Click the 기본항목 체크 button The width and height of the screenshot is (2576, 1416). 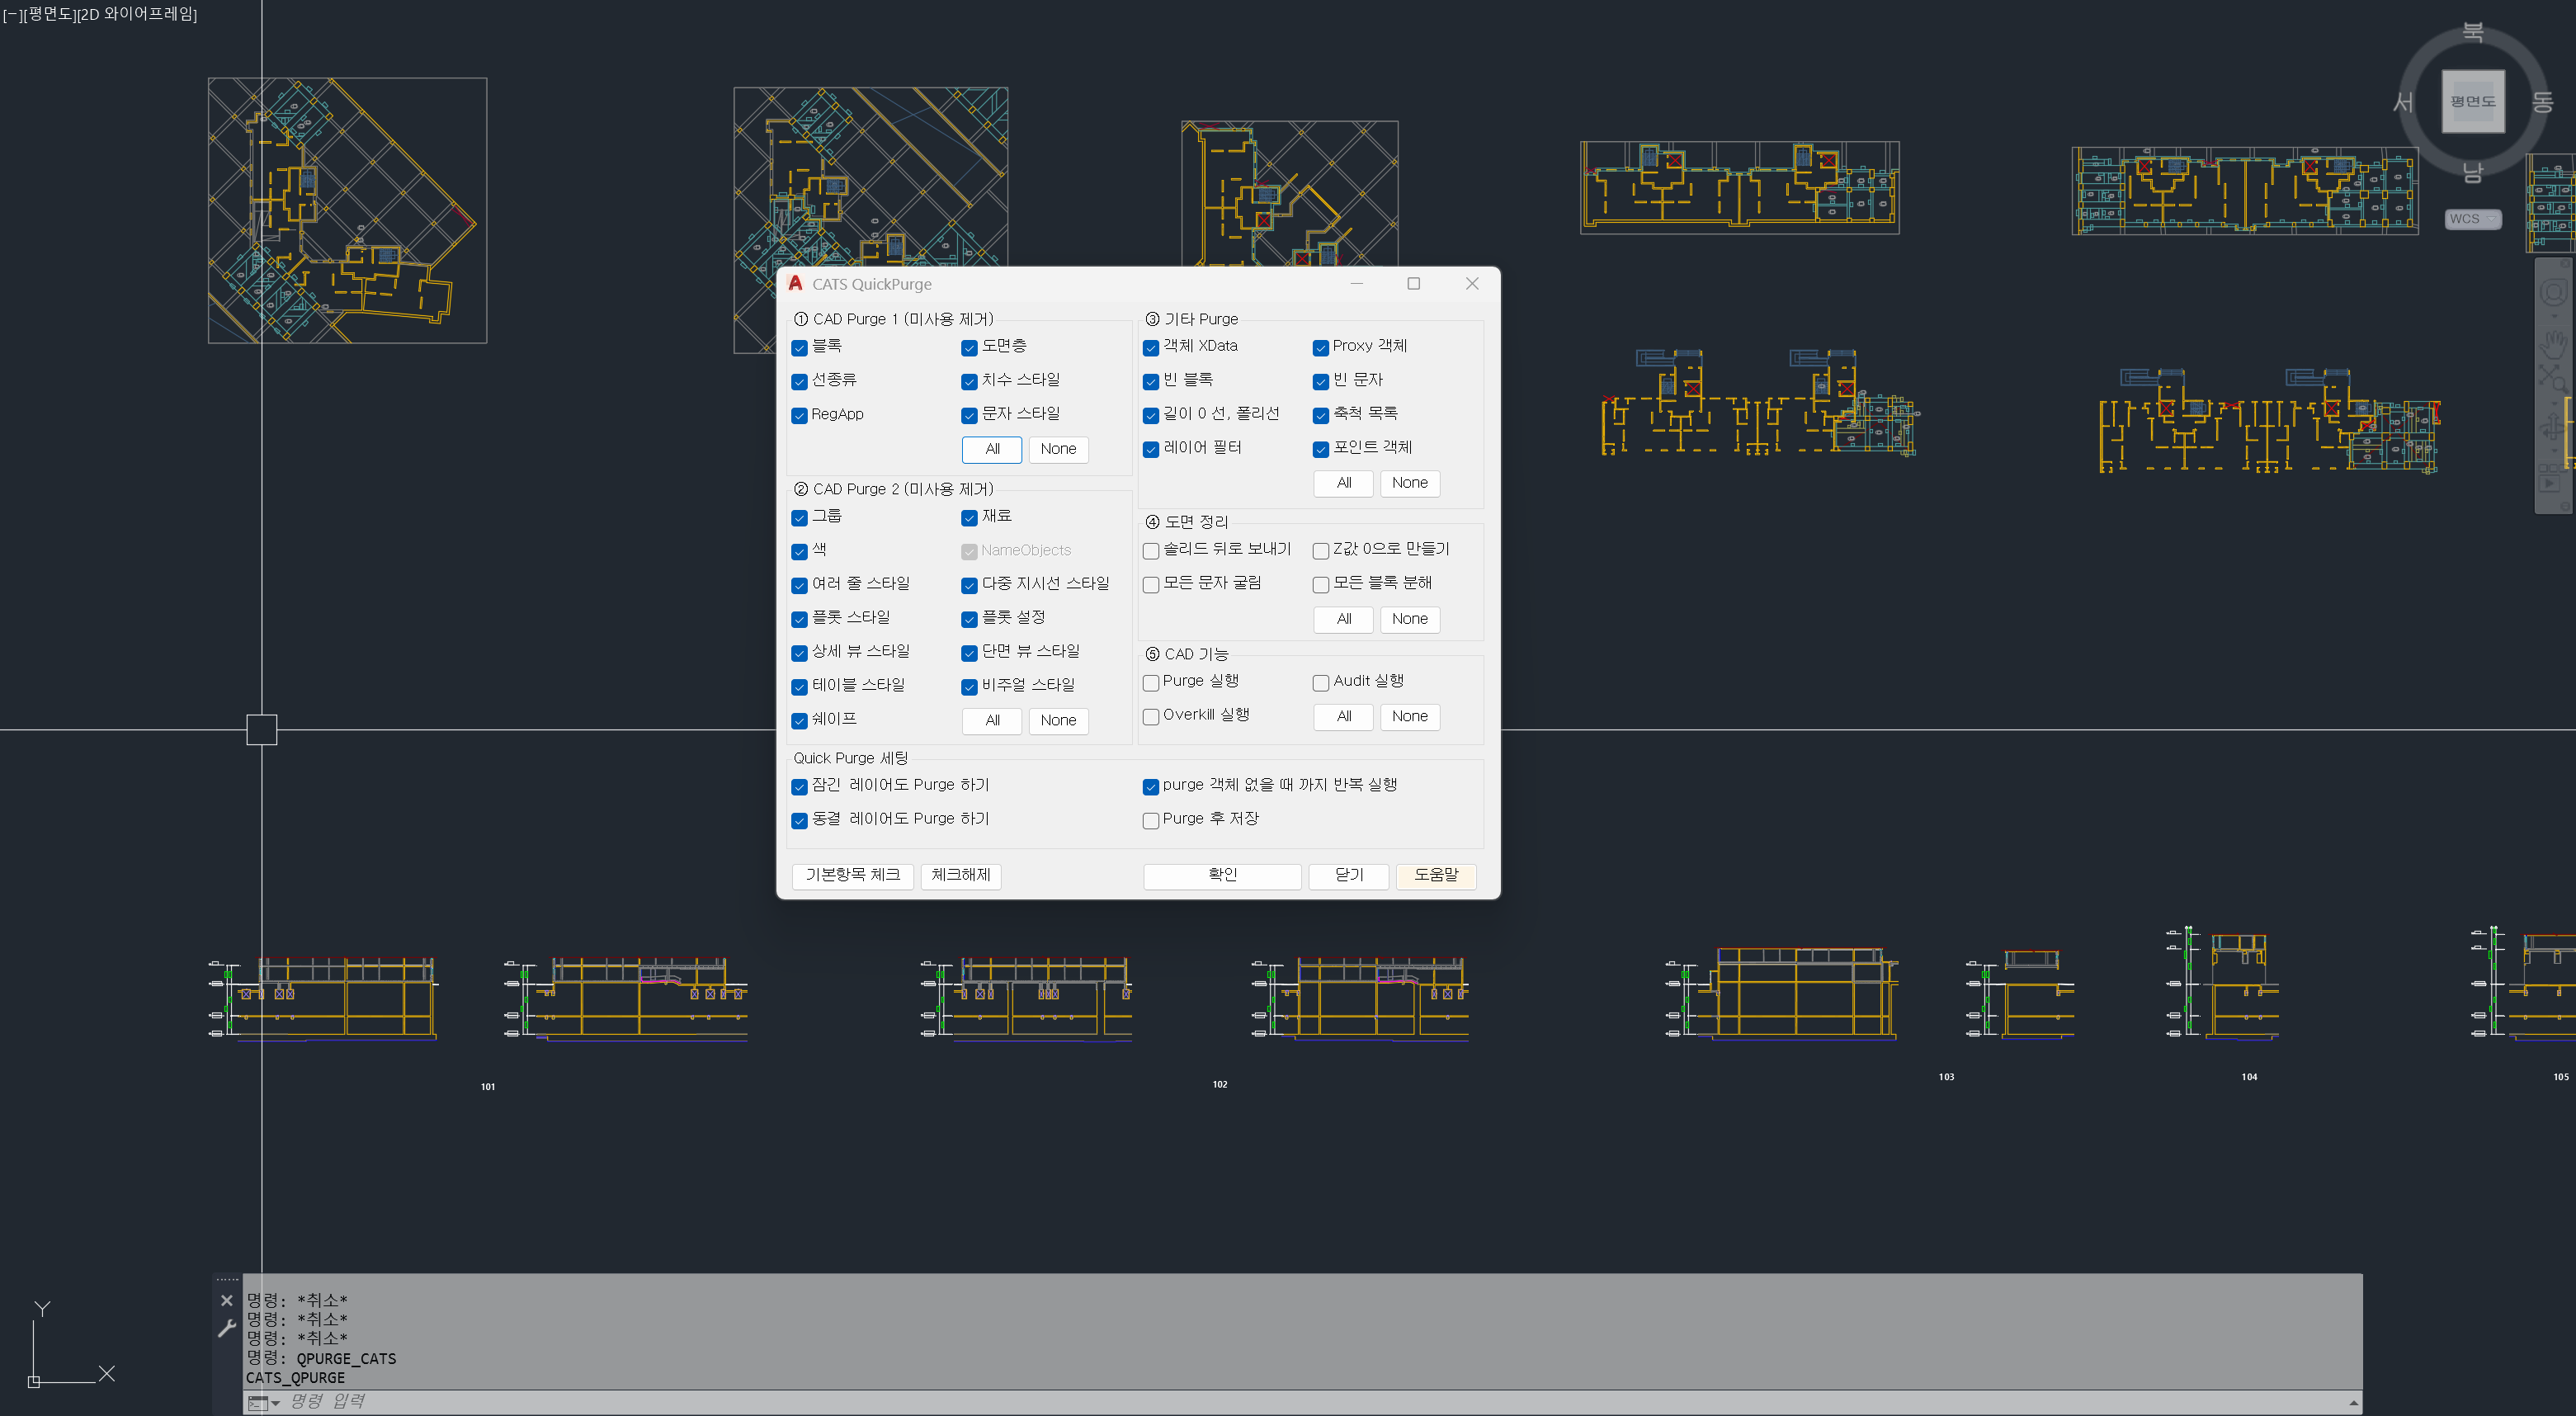click(x=852, y=875)
